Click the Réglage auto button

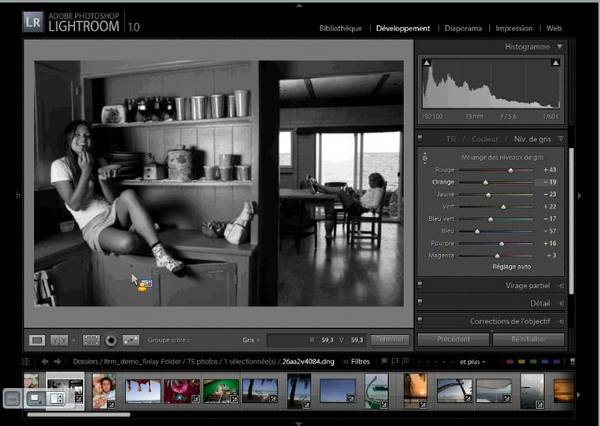tap(512, 267)
